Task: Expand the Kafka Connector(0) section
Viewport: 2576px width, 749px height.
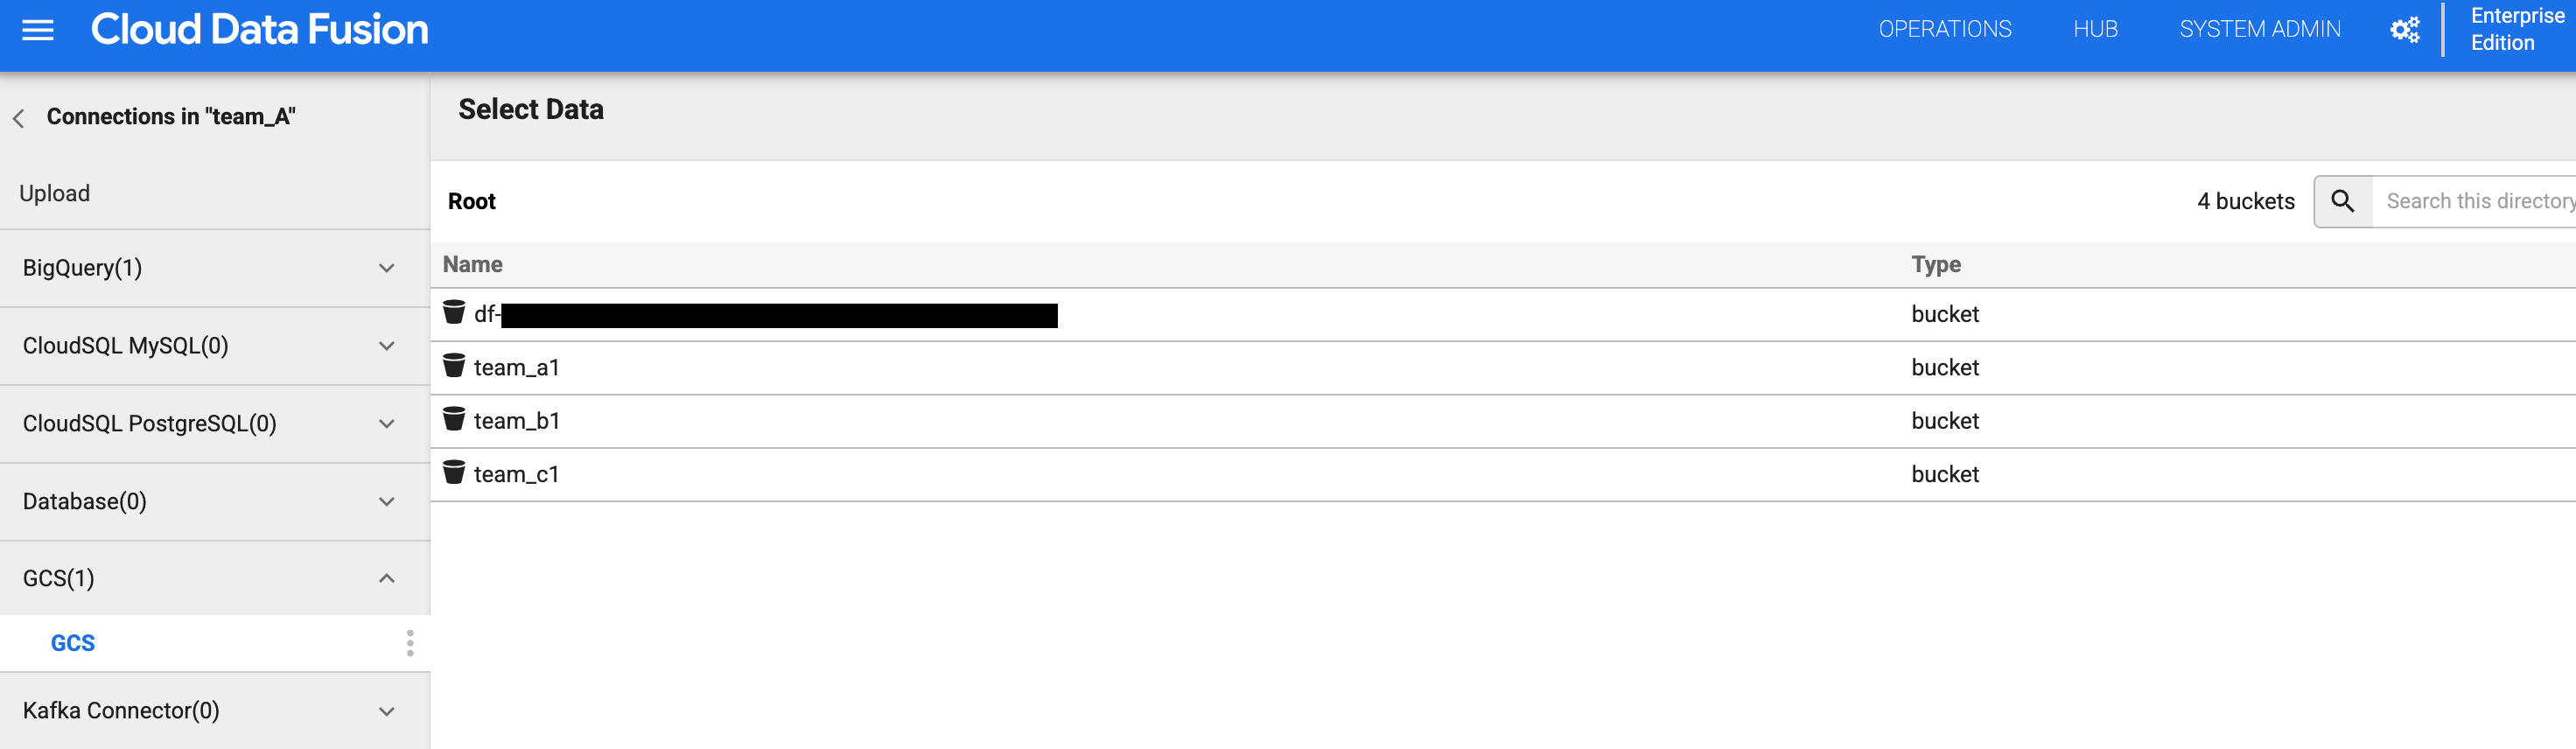Action: click(387, 712)
